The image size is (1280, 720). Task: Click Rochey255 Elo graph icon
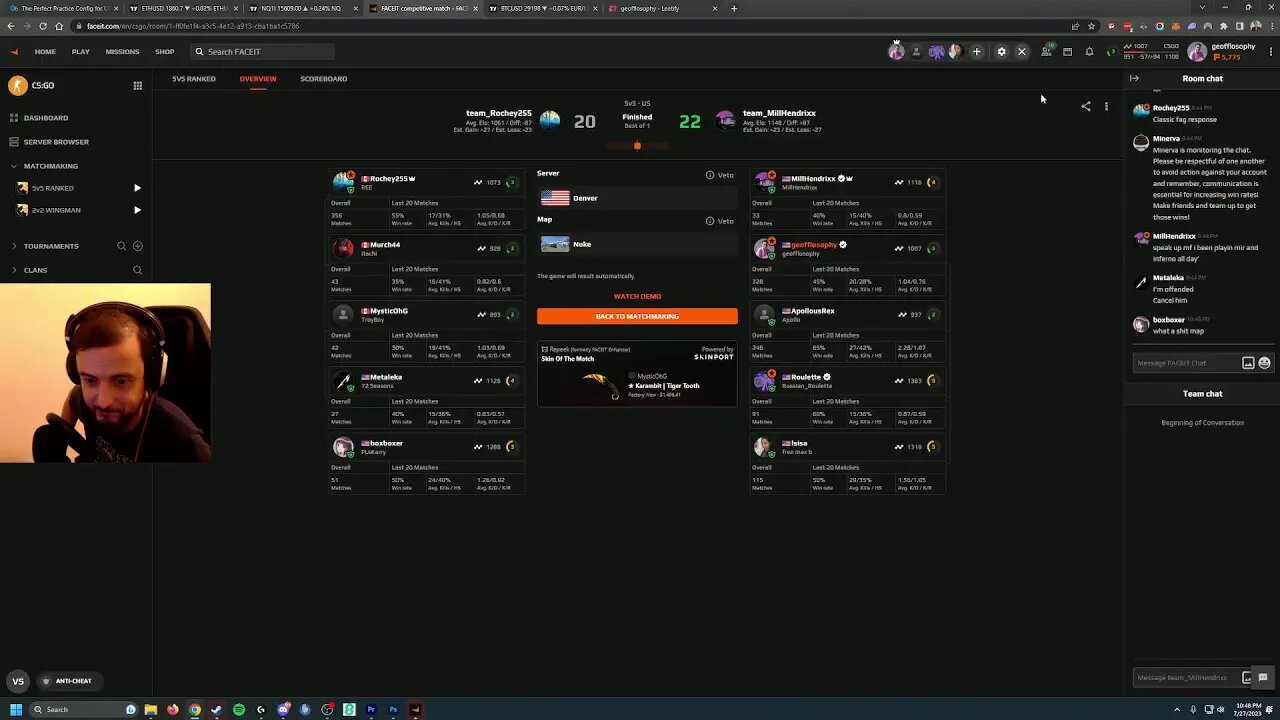pyautogui.click(x=480, y=182)
